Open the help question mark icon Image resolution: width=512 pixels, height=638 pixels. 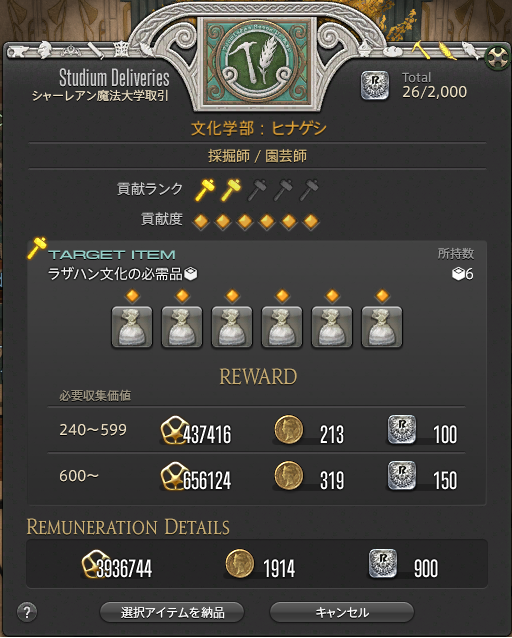point(27,612)
